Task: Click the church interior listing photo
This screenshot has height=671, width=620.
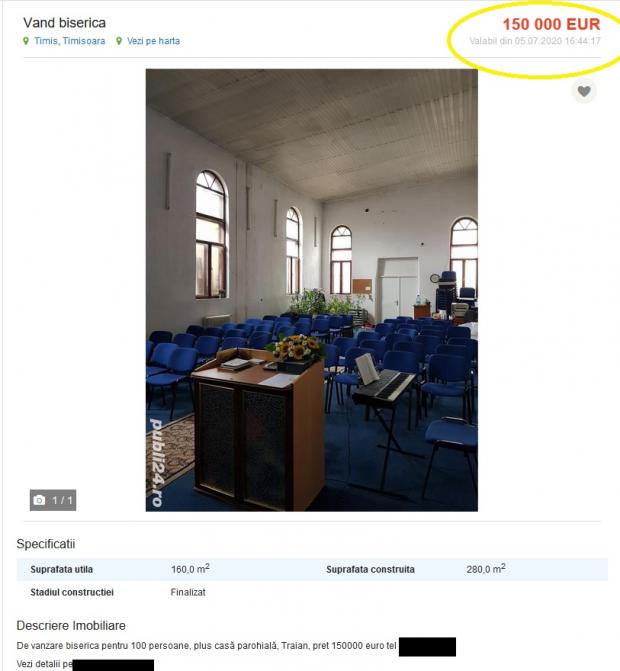Action: pyautogui.click(x=311, y=290)
